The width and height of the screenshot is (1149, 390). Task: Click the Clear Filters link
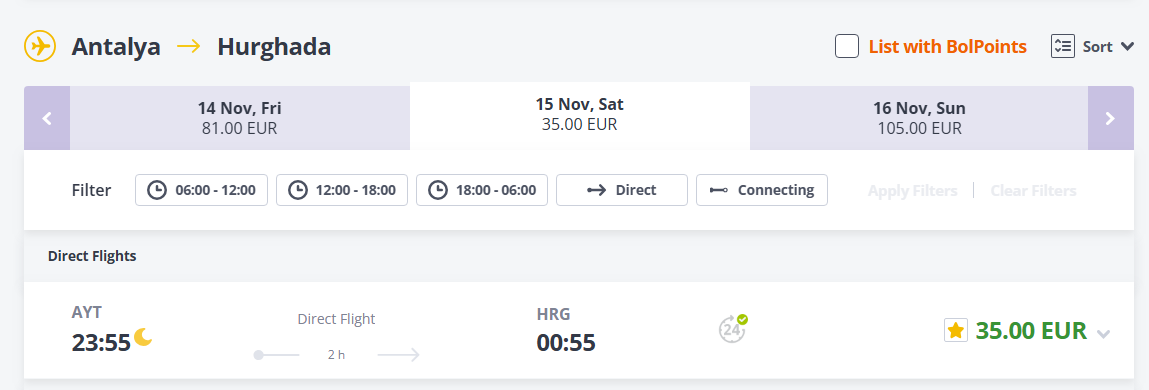(1033, 191)
